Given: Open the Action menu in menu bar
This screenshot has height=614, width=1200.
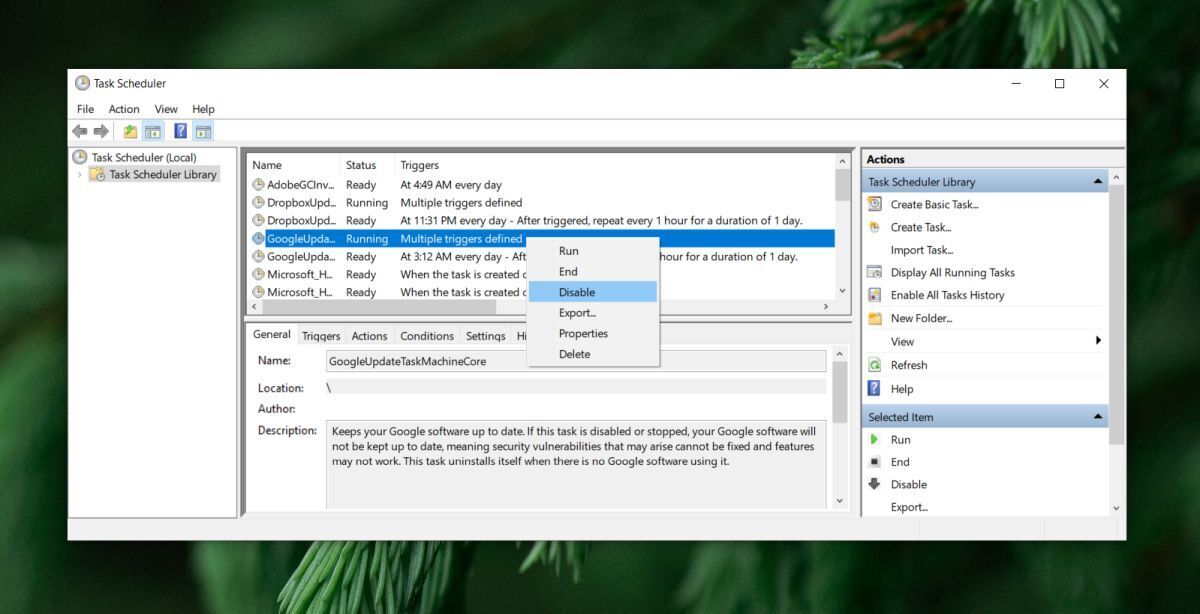Looking at the screenshot, I should 124,109.
